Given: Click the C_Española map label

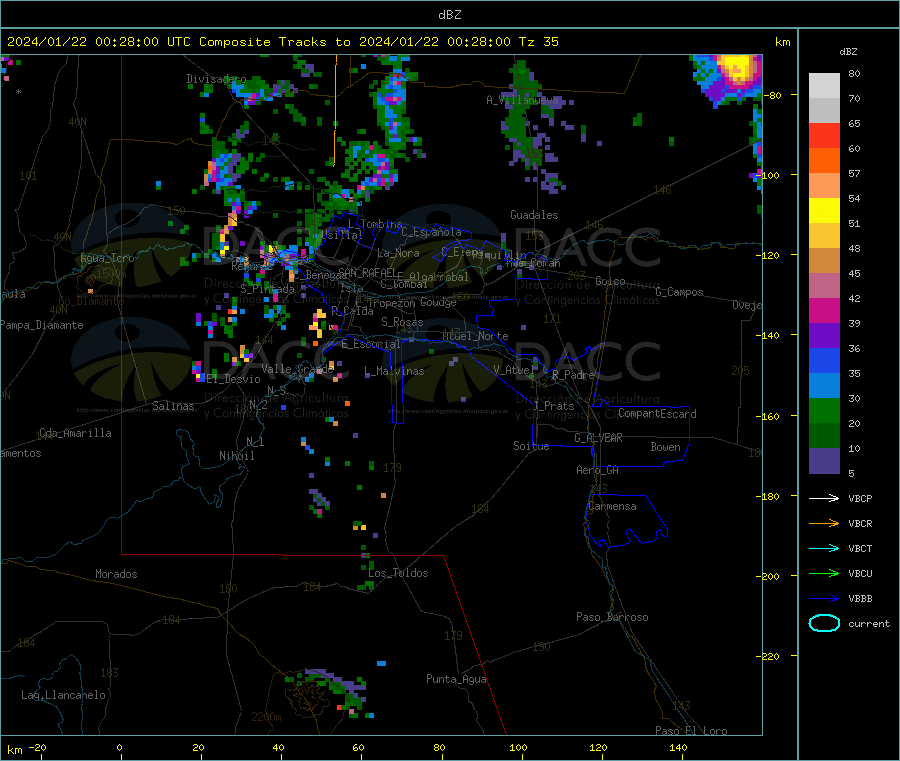Looking at the screenshot, I should point(431,232).
